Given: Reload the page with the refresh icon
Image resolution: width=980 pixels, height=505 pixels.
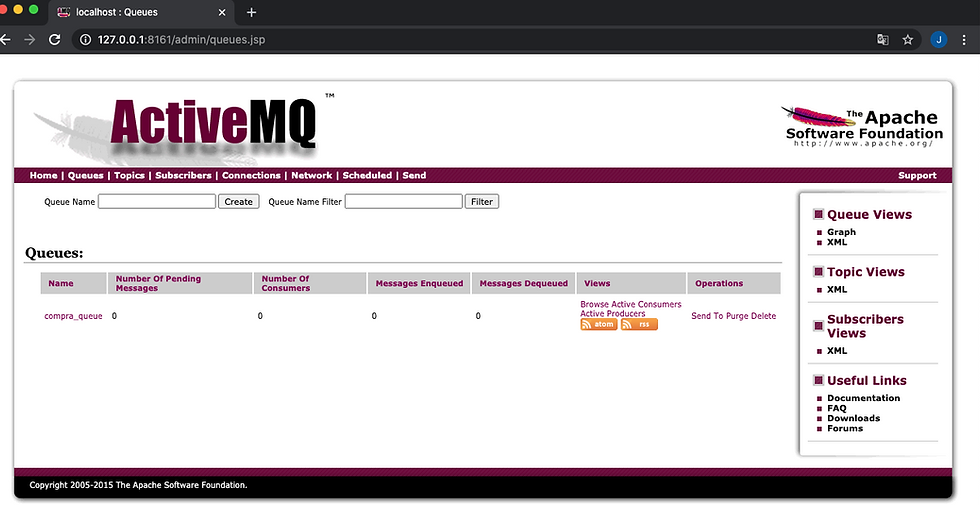Looking at the screenshot, I should click(x=54, y=39).
